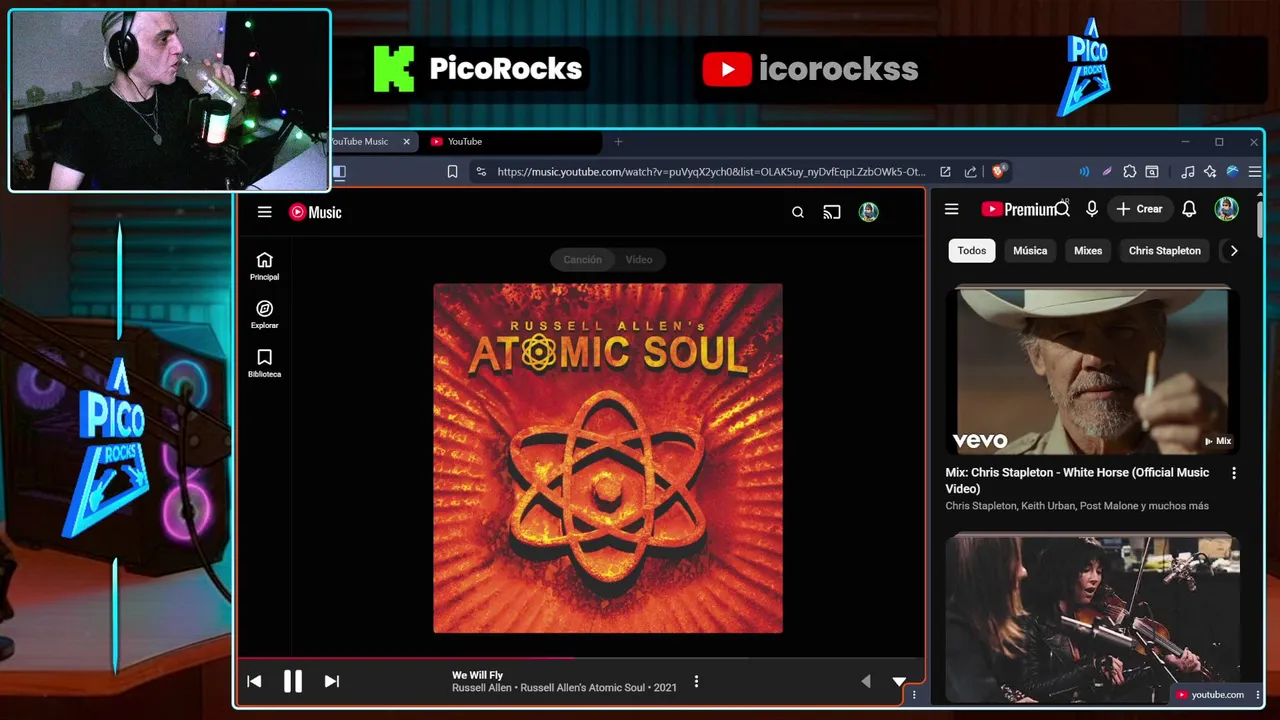This screenshot has height=720, width=1280.
Task: Switch to Canción mode
Action: pos(582,259)
